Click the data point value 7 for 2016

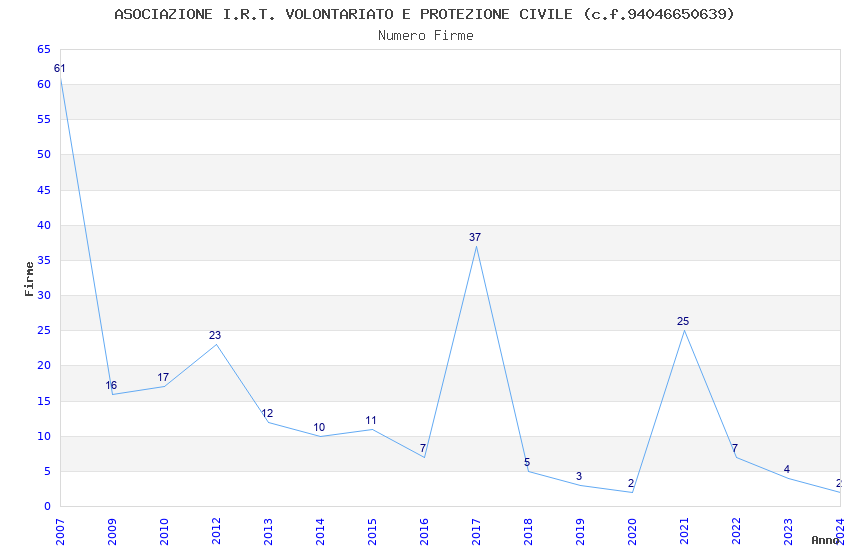(x=423, y=448)
